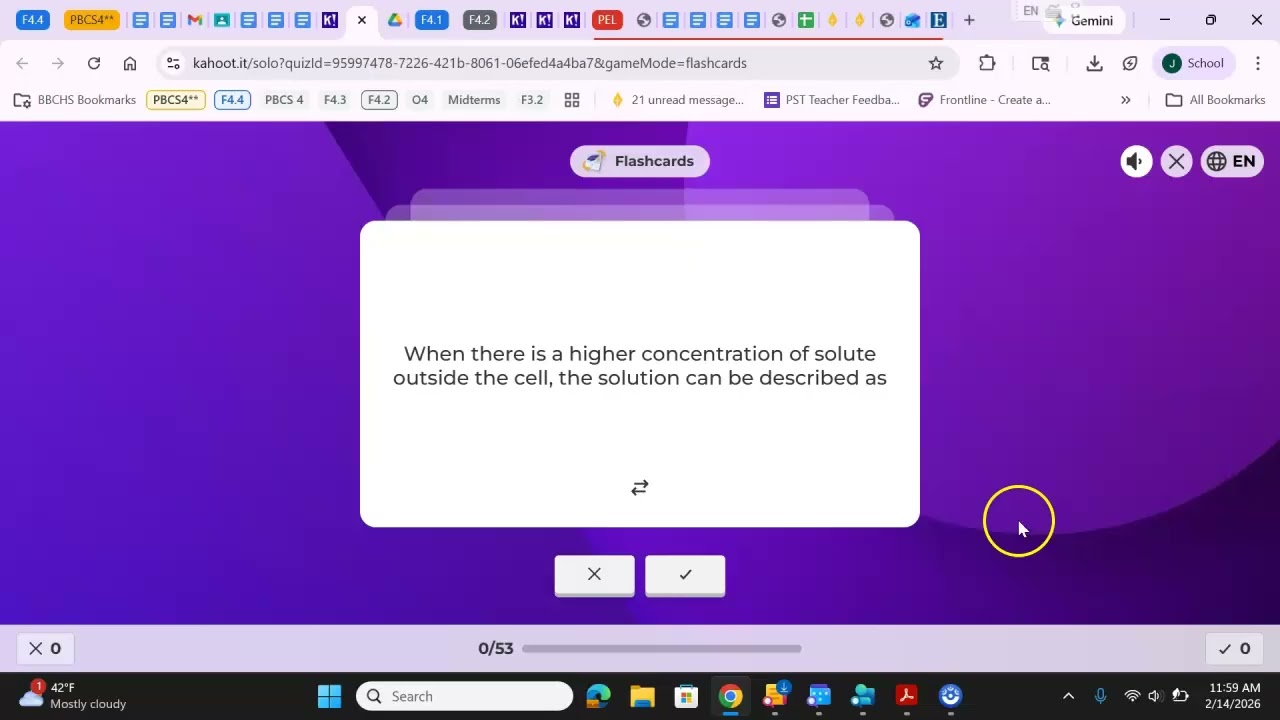Expand the F4.2 tab group in tab strip
This screenshot has width=1280, height=720.
[x=479, y=20]
